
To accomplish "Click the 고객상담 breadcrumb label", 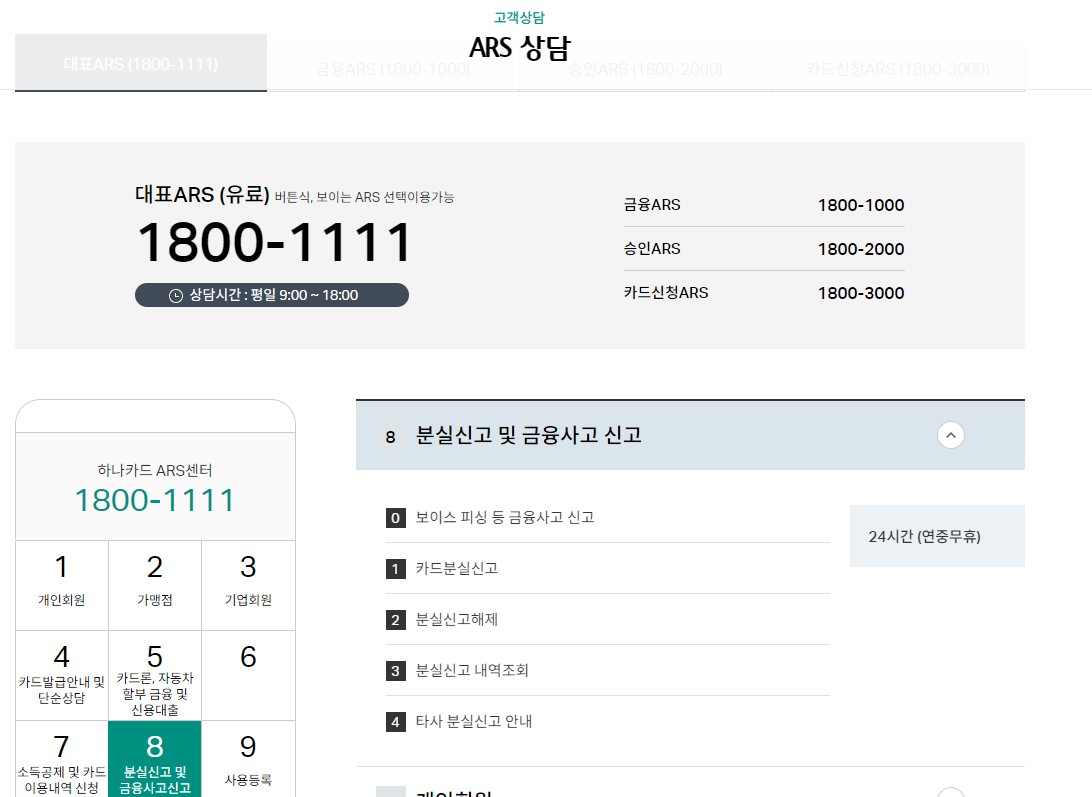I will (520, 17).
